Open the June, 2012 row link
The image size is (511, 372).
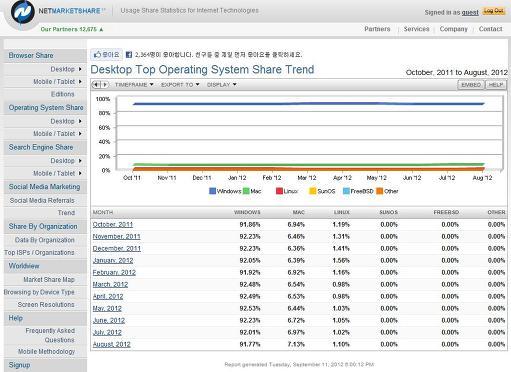coord(109,320)
